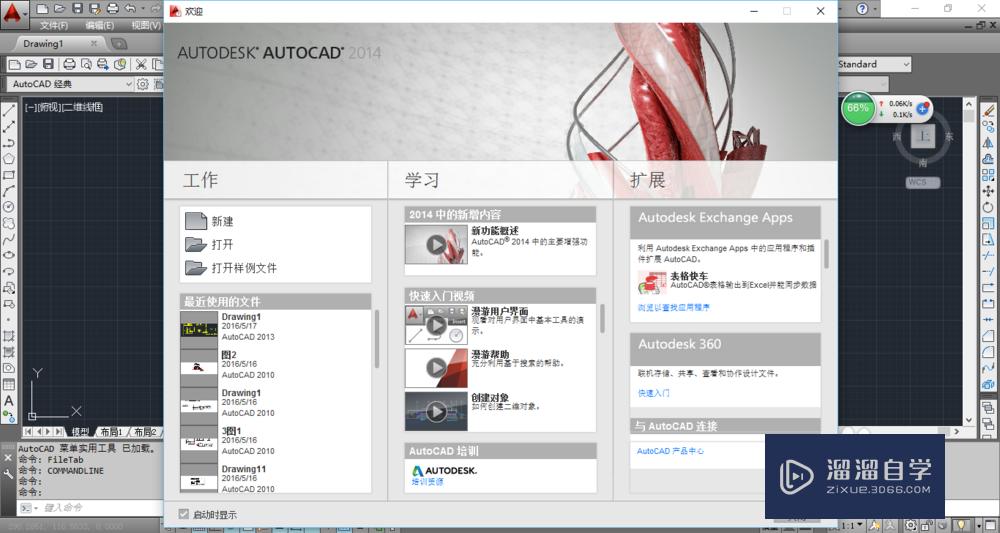This screenshot has height=533, width=1000.
Task: Select the Ellipse tool in Draw toolbar
Action: click(9, 255)
